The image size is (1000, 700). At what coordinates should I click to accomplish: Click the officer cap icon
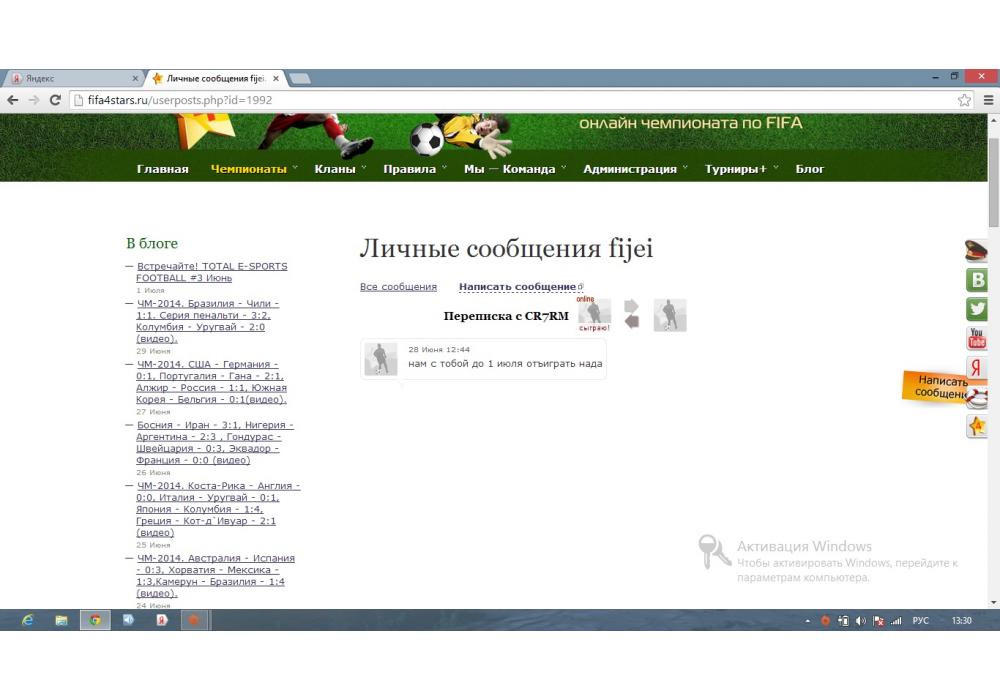point(977,251)
